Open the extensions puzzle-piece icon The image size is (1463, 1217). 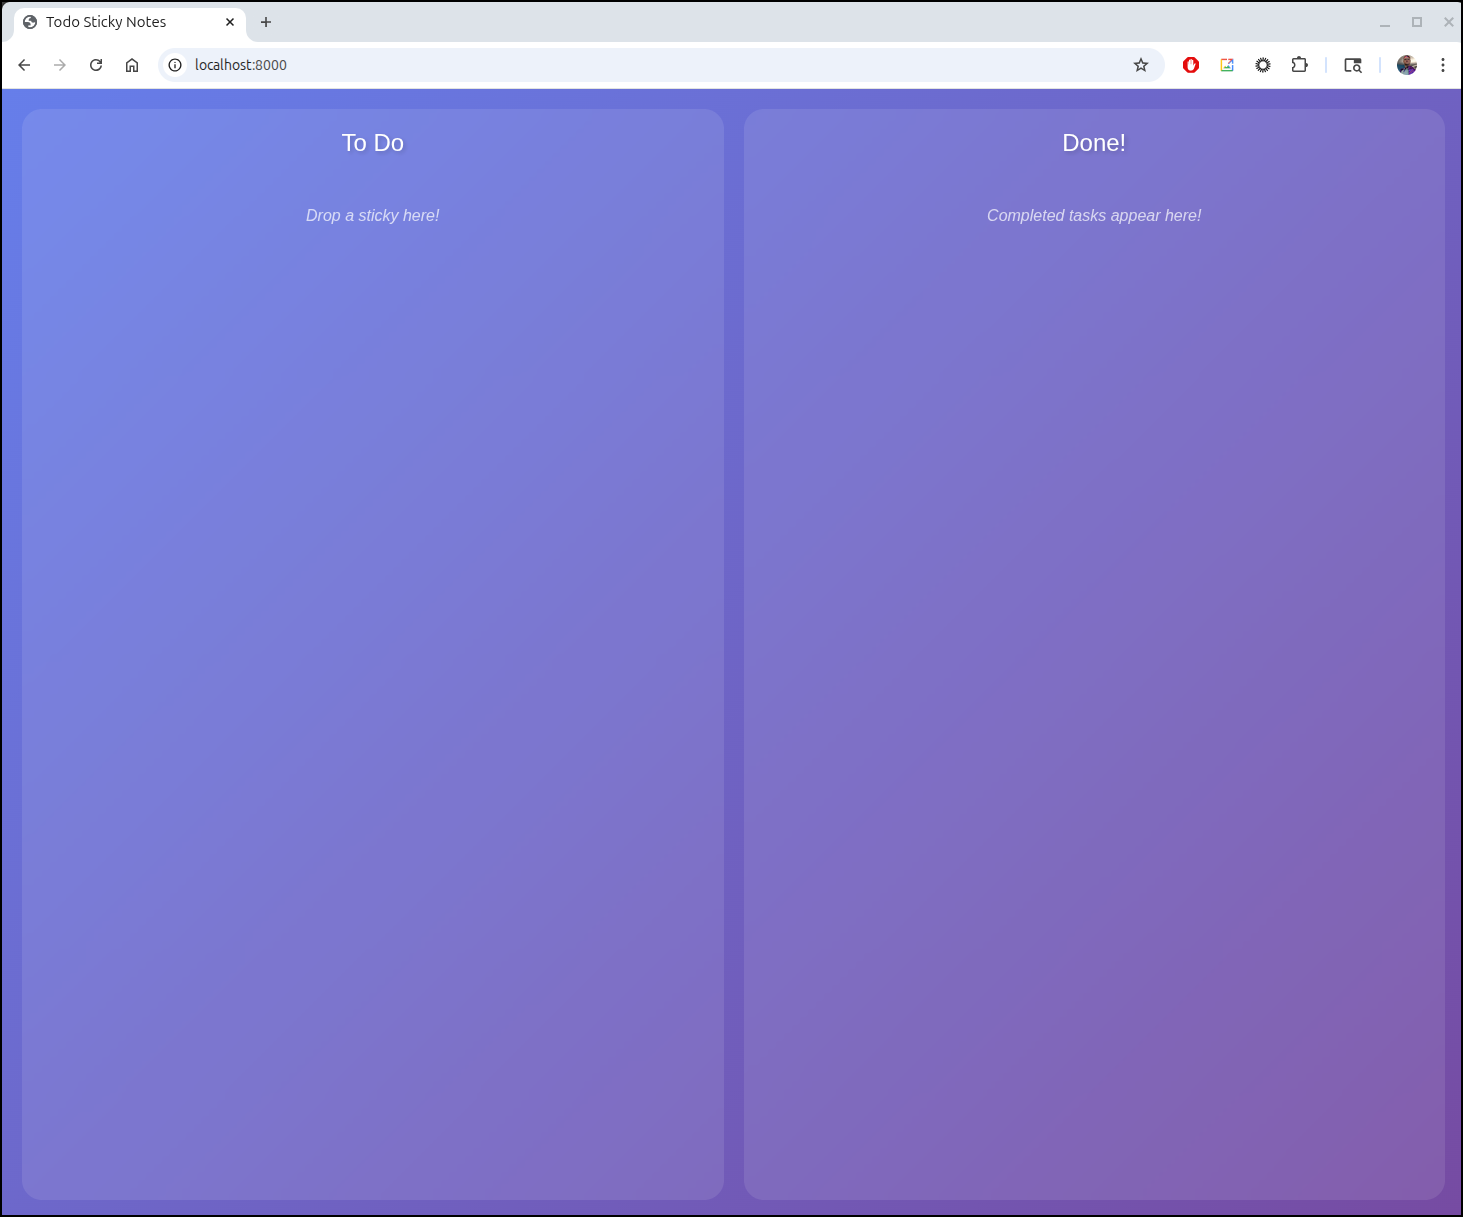[x=1299, y=64]
